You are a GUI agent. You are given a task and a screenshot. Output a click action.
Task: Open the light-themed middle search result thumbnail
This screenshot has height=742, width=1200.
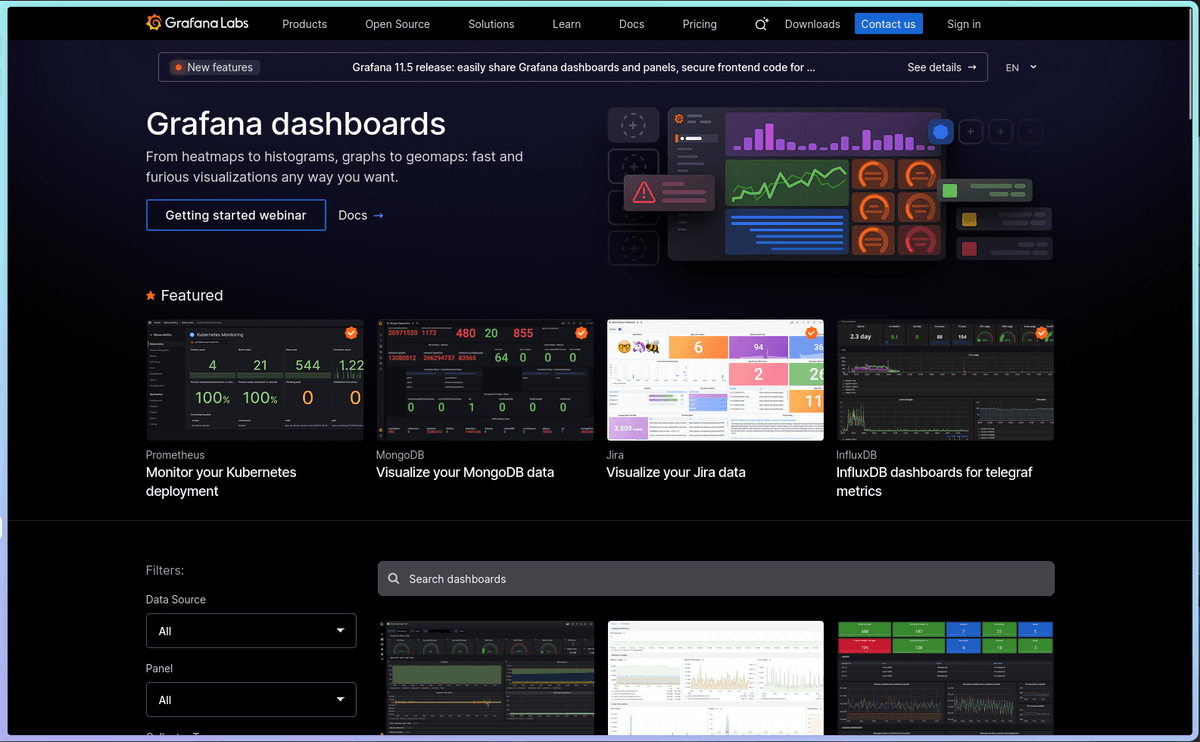(716, 678)
